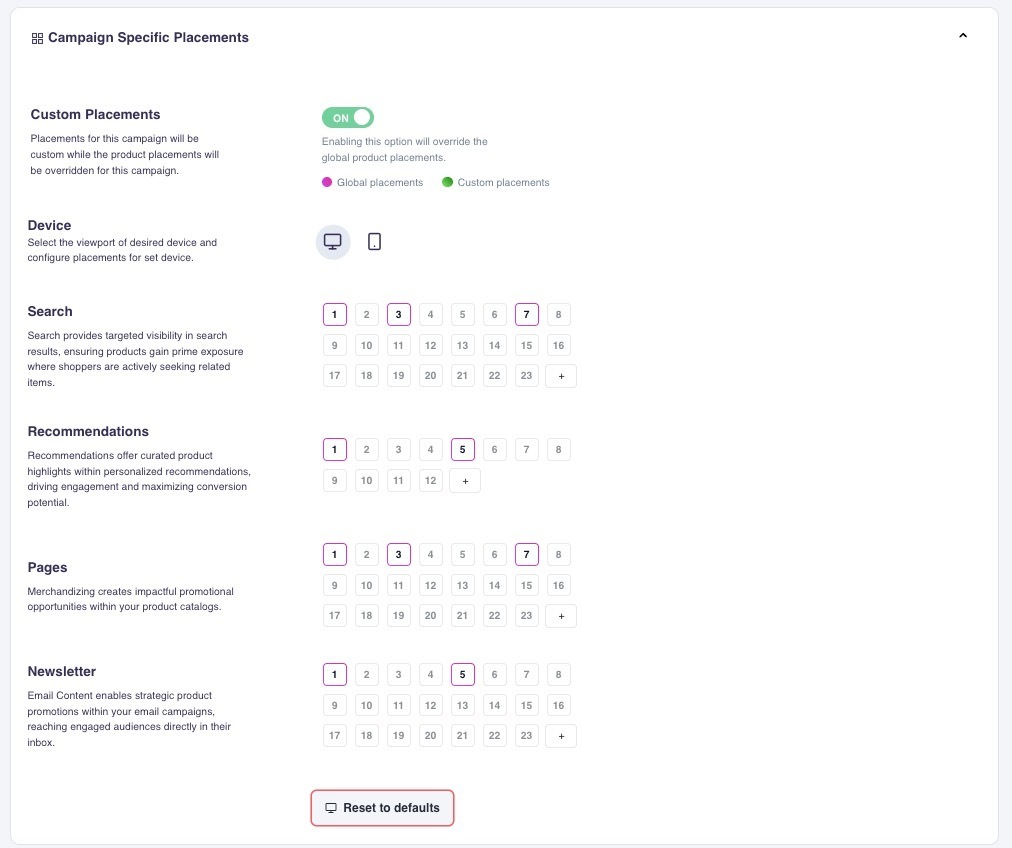Toggle Search placement slot 3
1012x848 pixels.
coord(399,315)
